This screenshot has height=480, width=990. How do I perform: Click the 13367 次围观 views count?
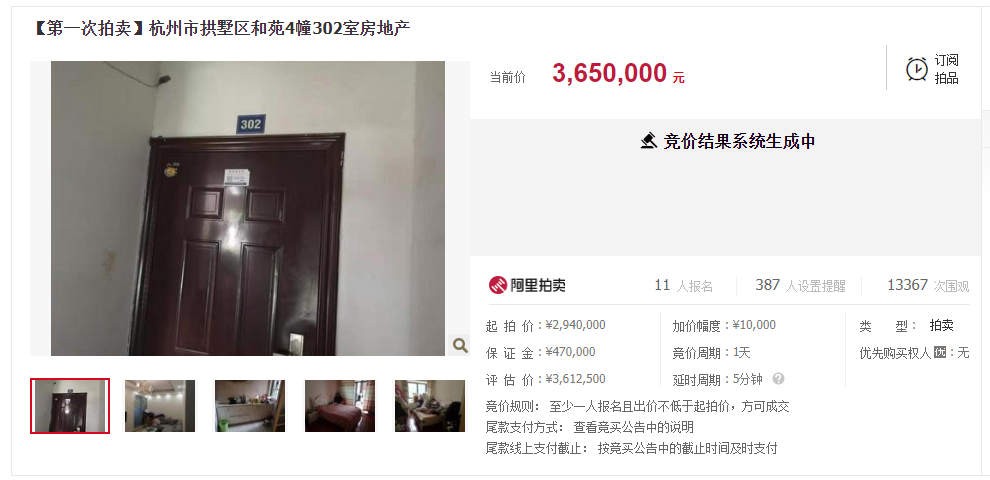pyautogui.click(x=927, y=285)
